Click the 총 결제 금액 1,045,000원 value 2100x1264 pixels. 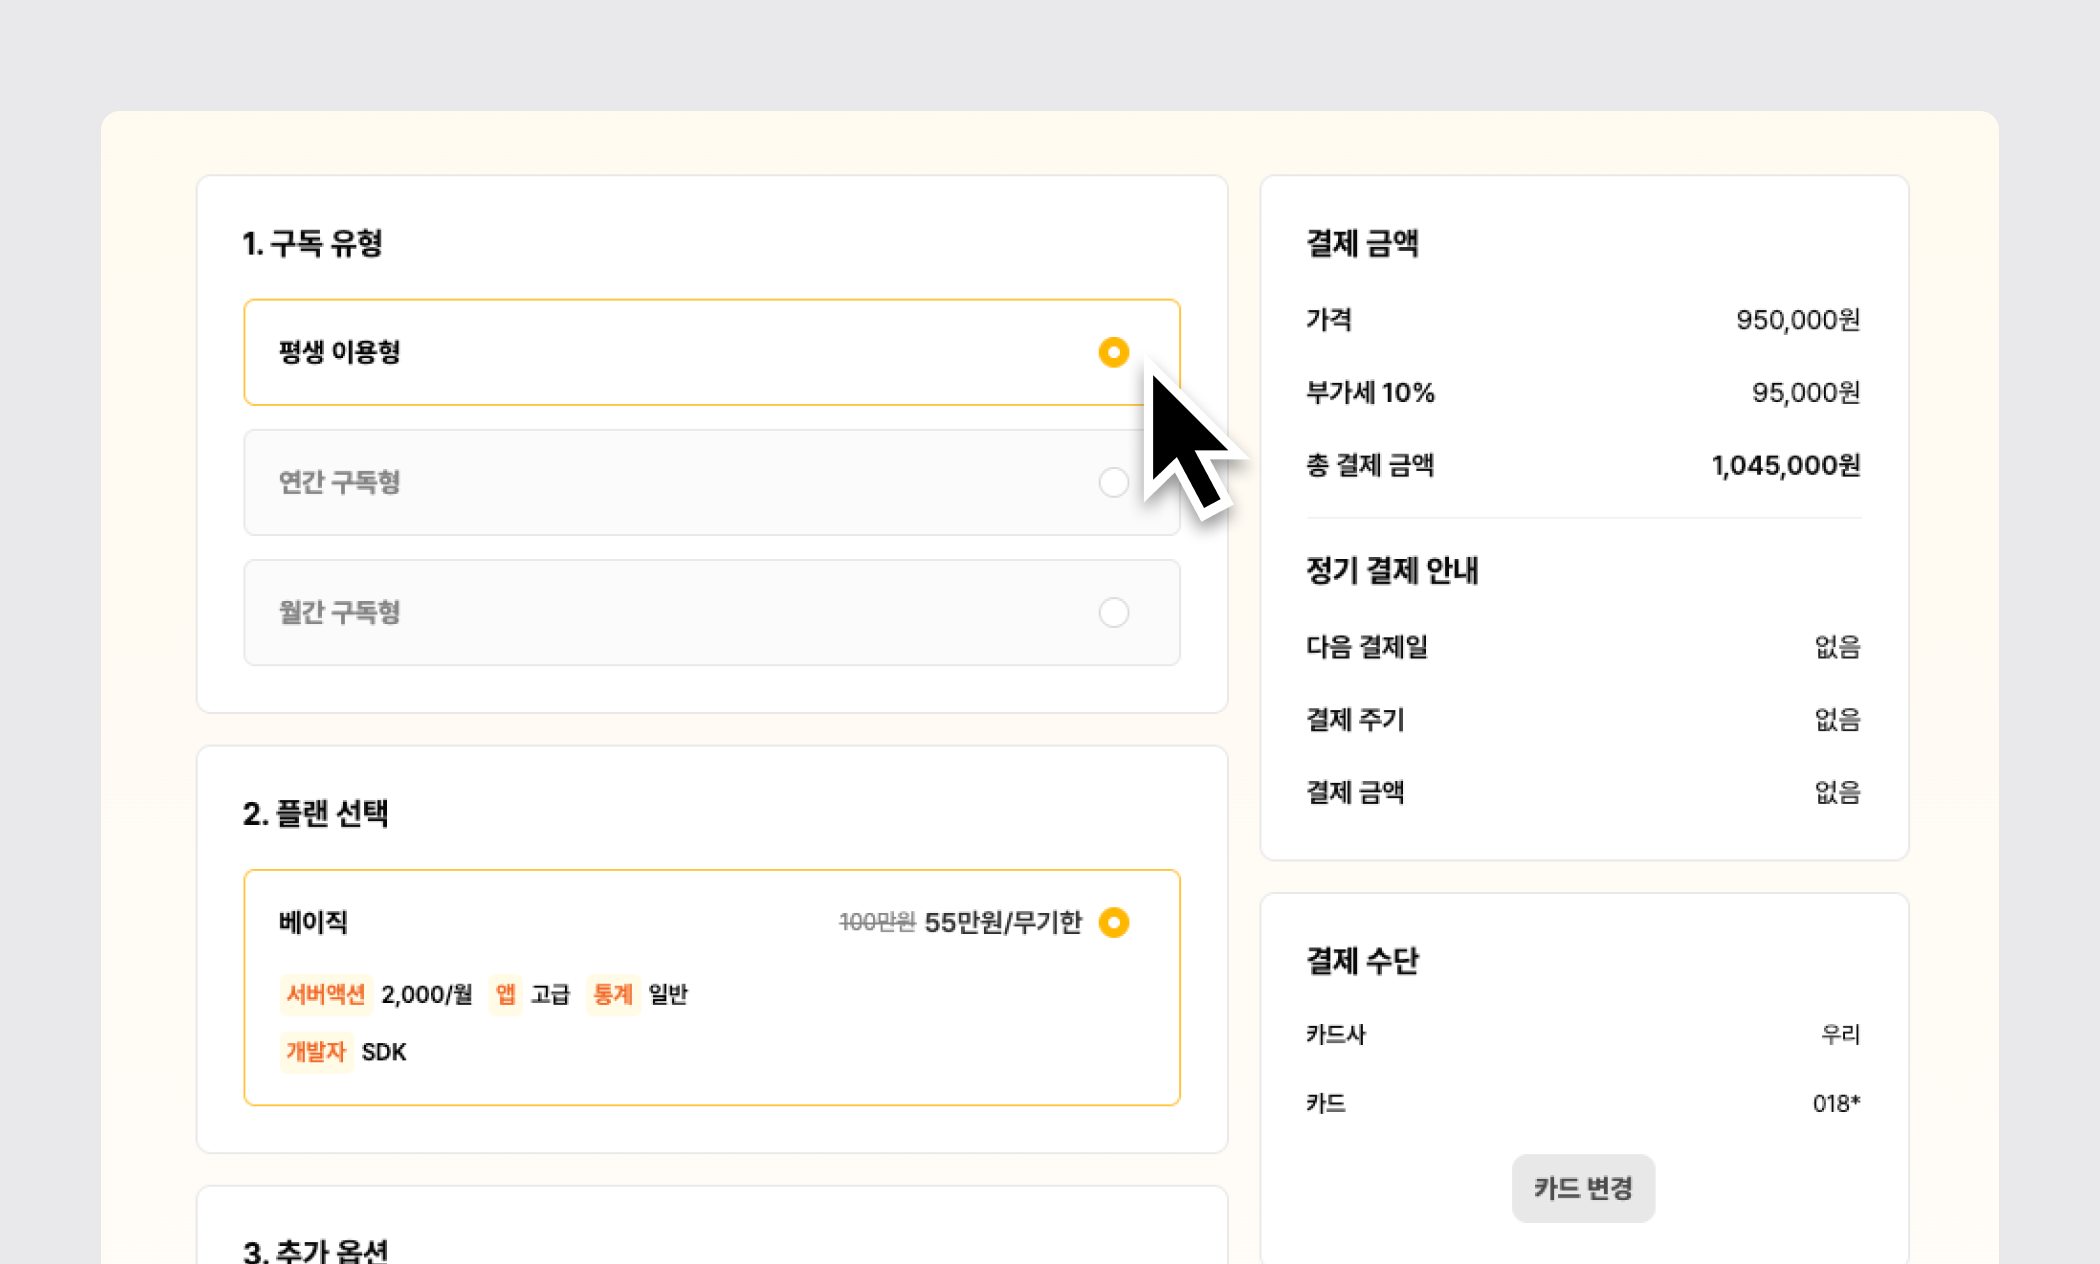[x=1785, y=465]
